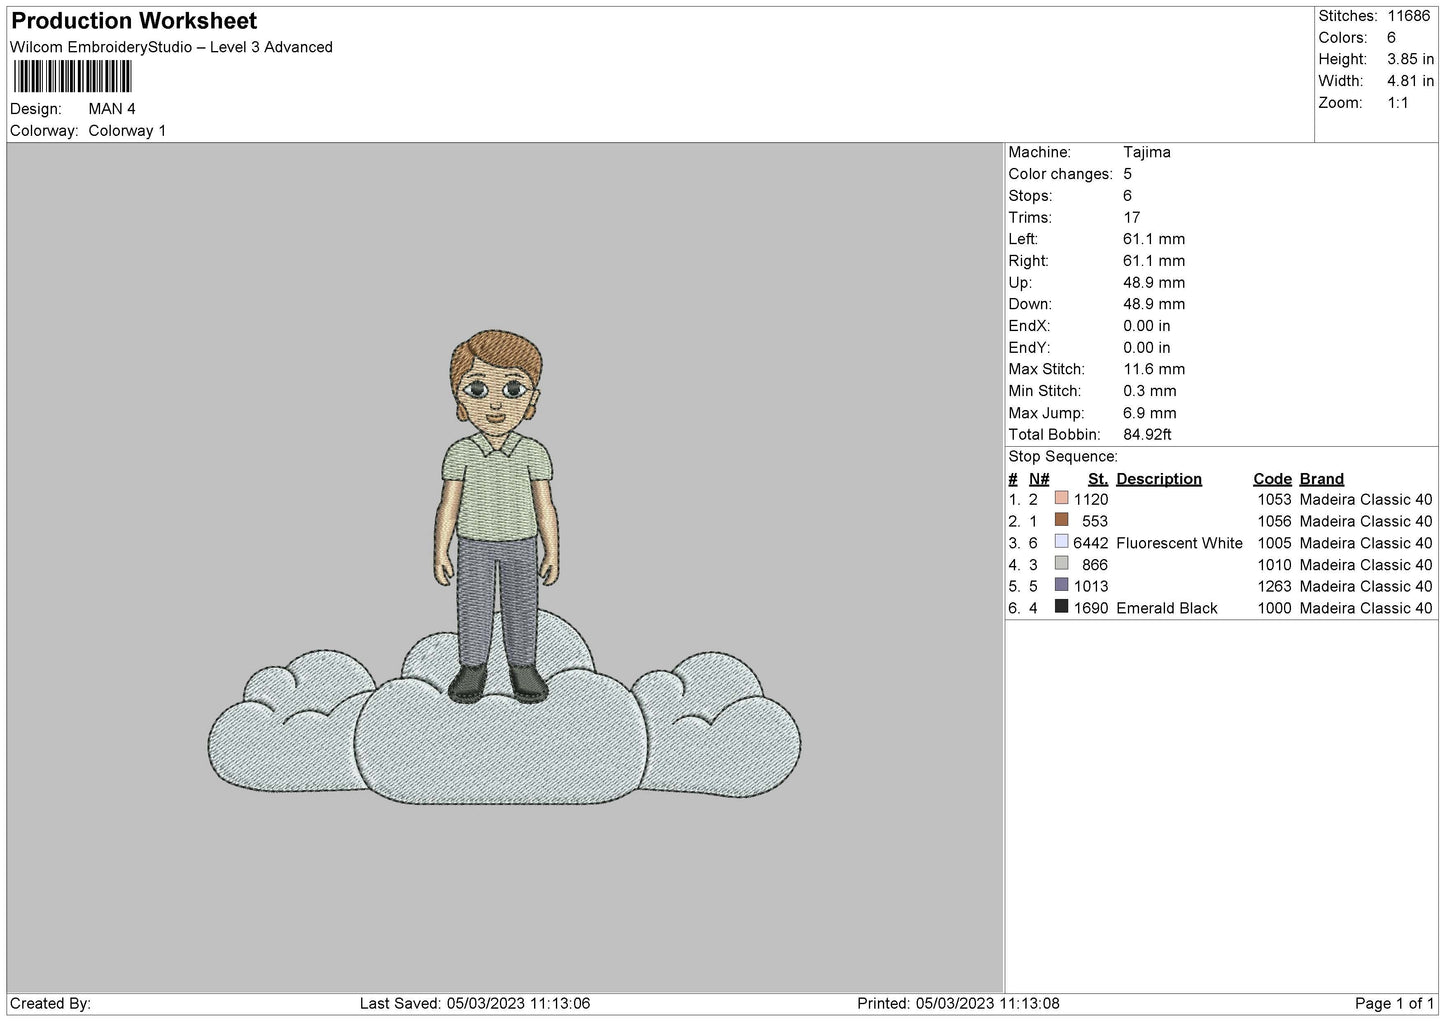Click the stitches count '11686'
Viewport: 1445px width, 1021px height.
pos(1409,16)
